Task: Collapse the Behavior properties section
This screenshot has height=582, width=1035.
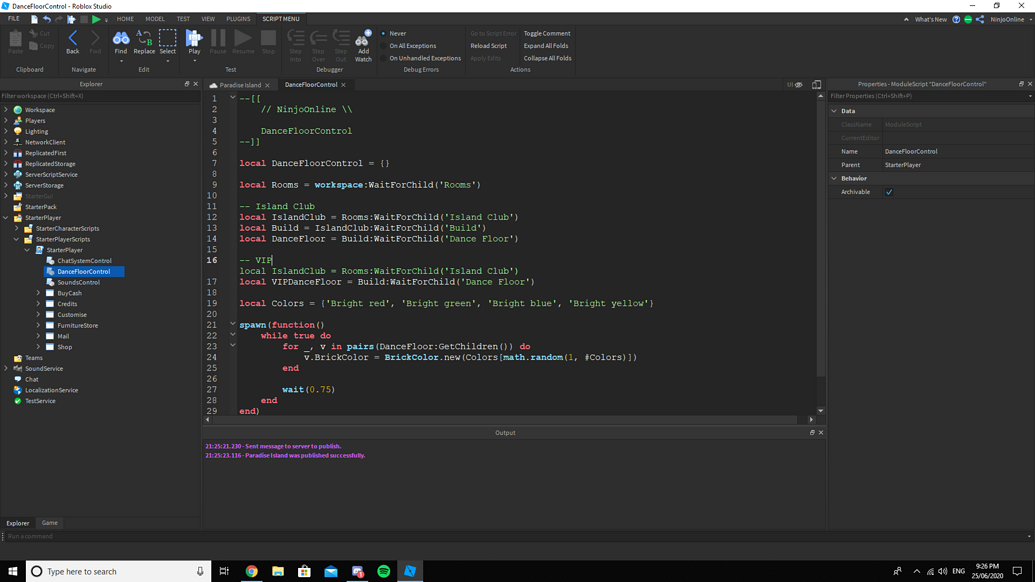Action: tap(834, 178)
